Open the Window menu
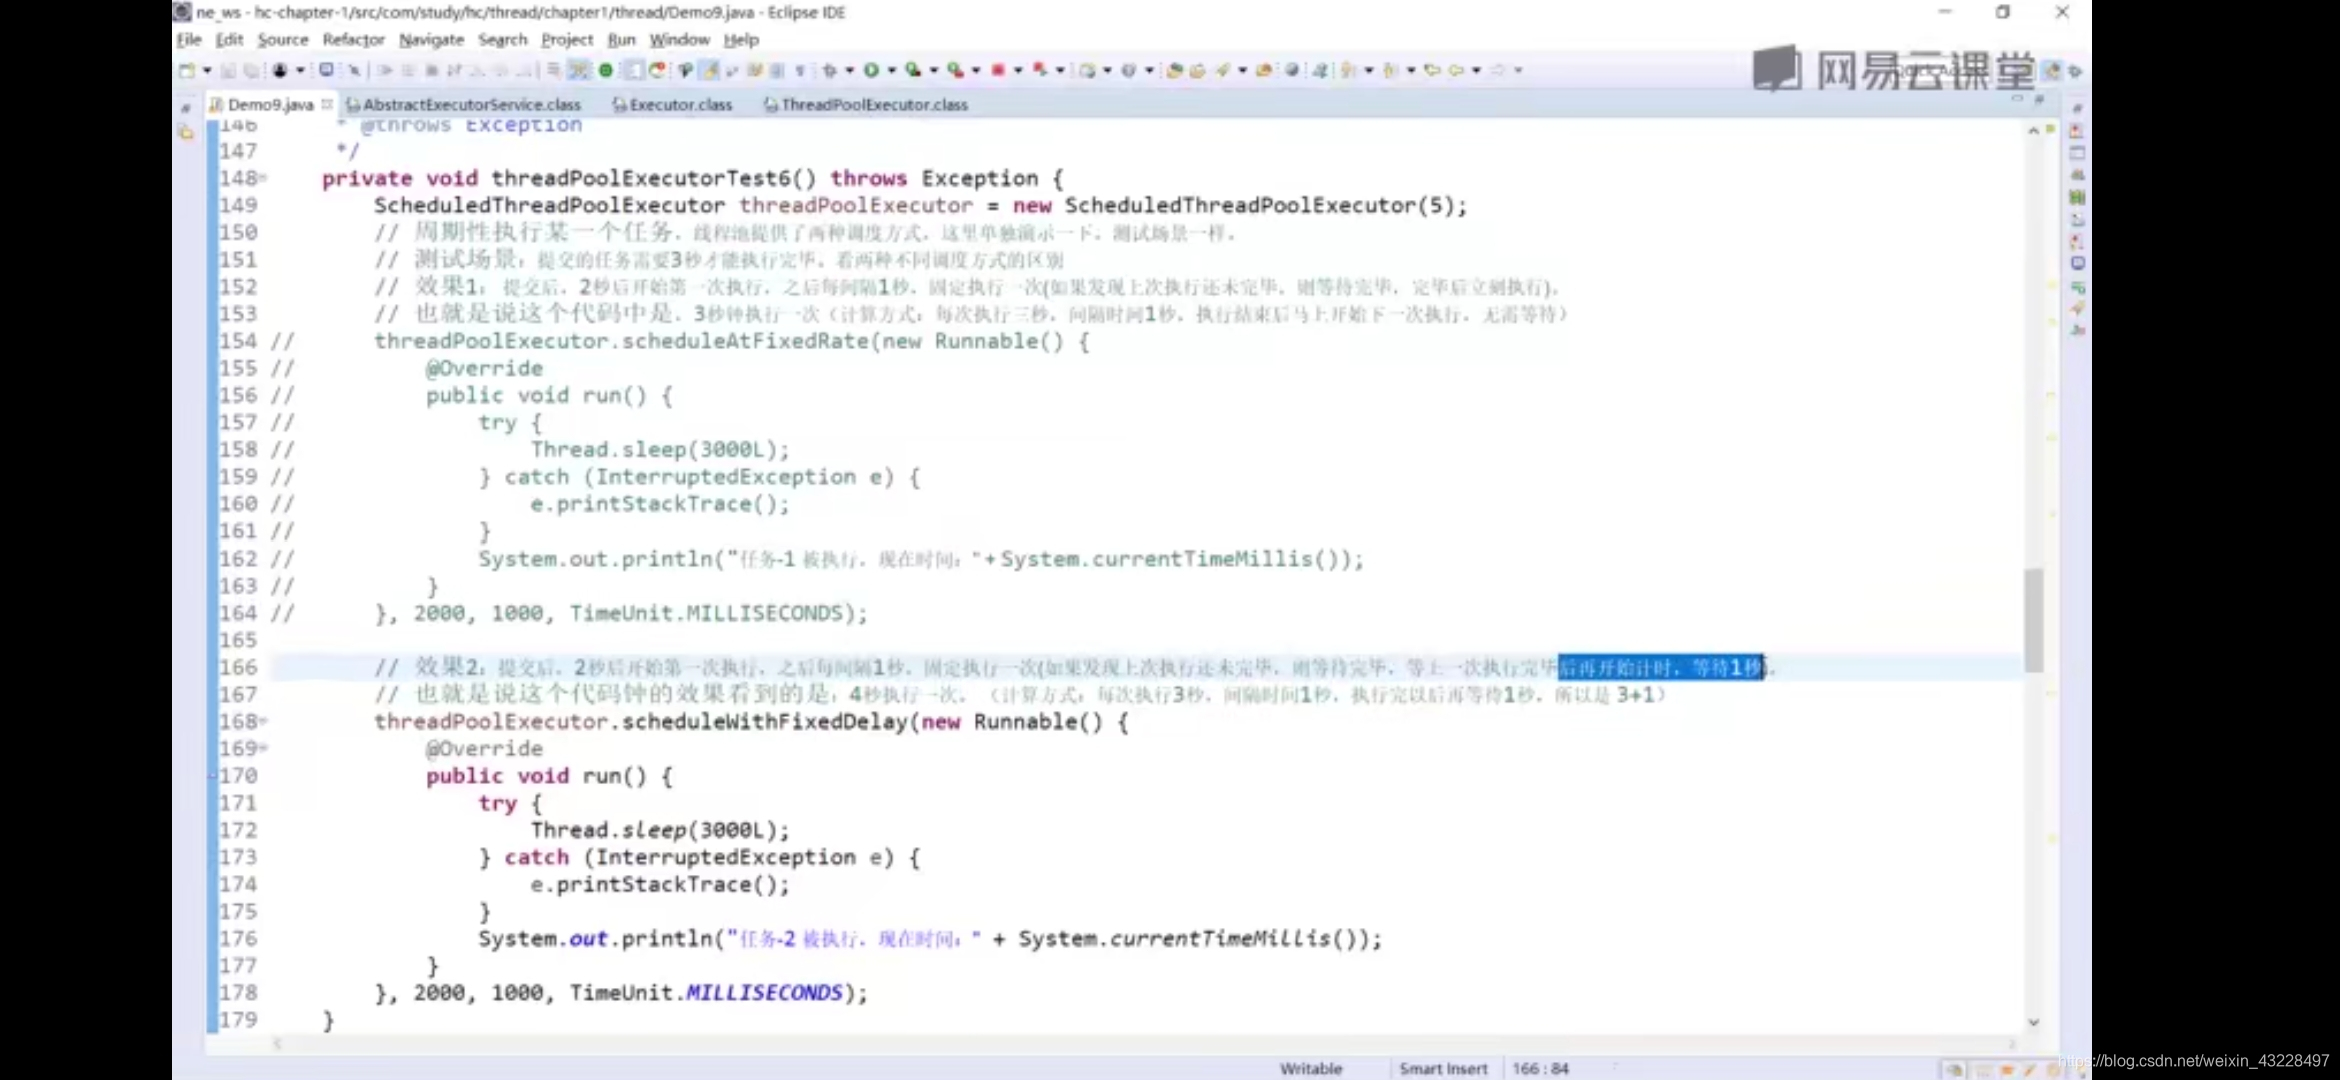Screen dimensions: 2340x1080 point(679,40)
